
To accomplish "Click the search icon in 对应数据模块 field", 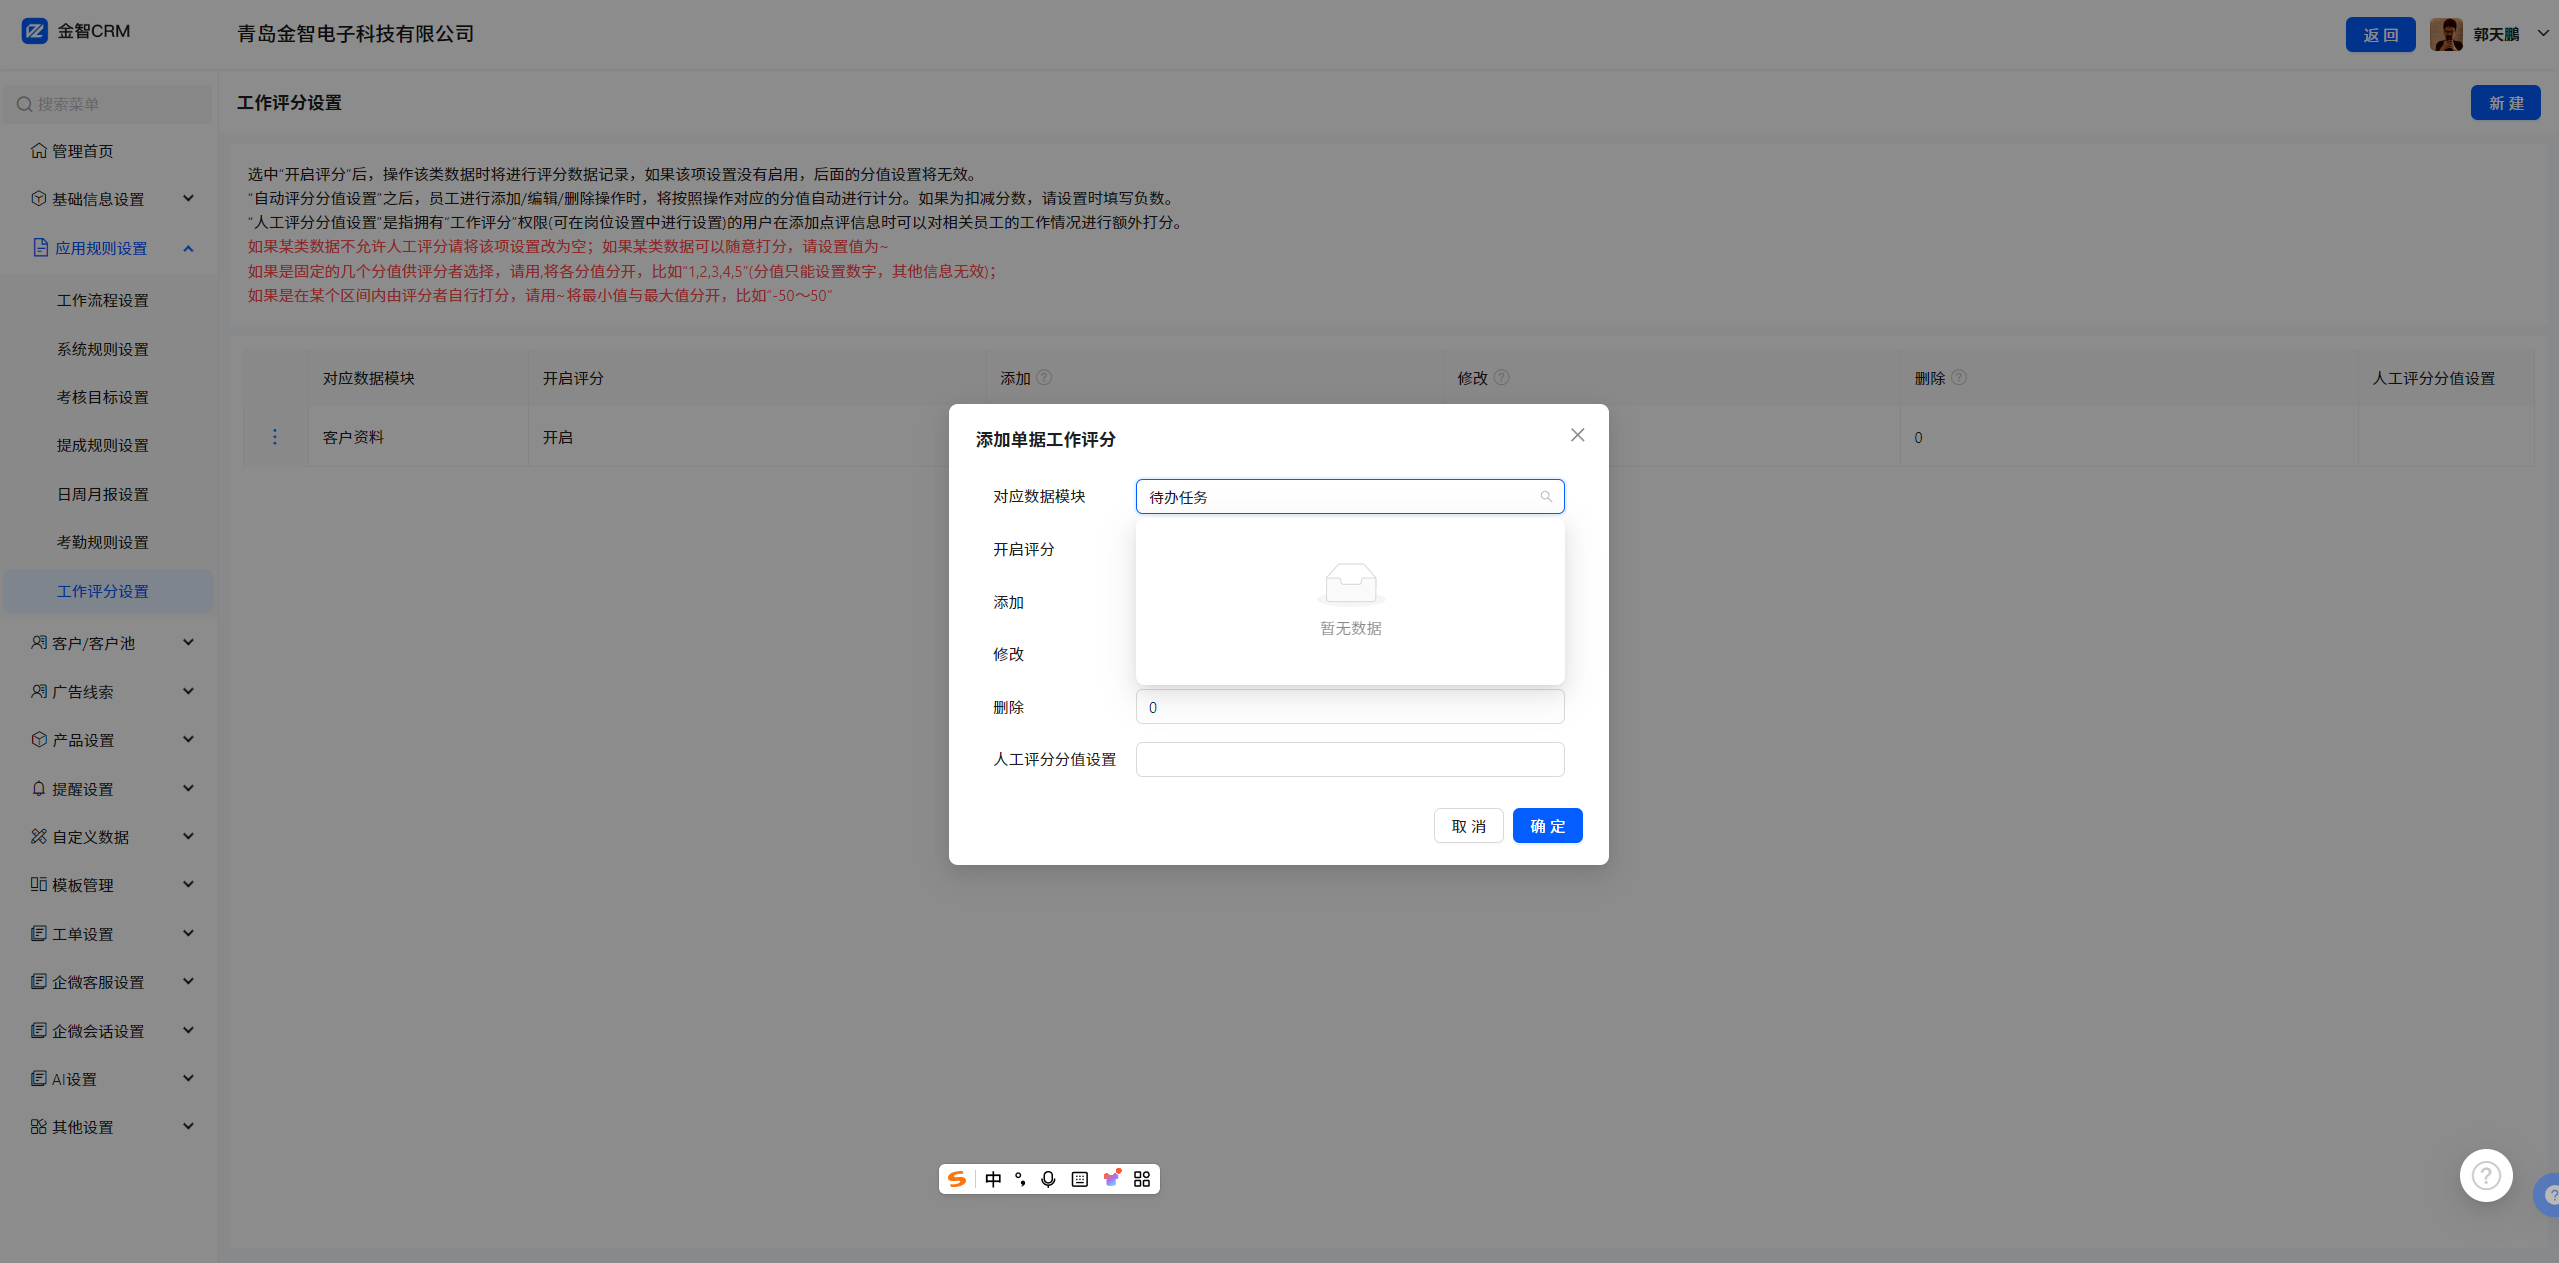I will pos(1546,497).
